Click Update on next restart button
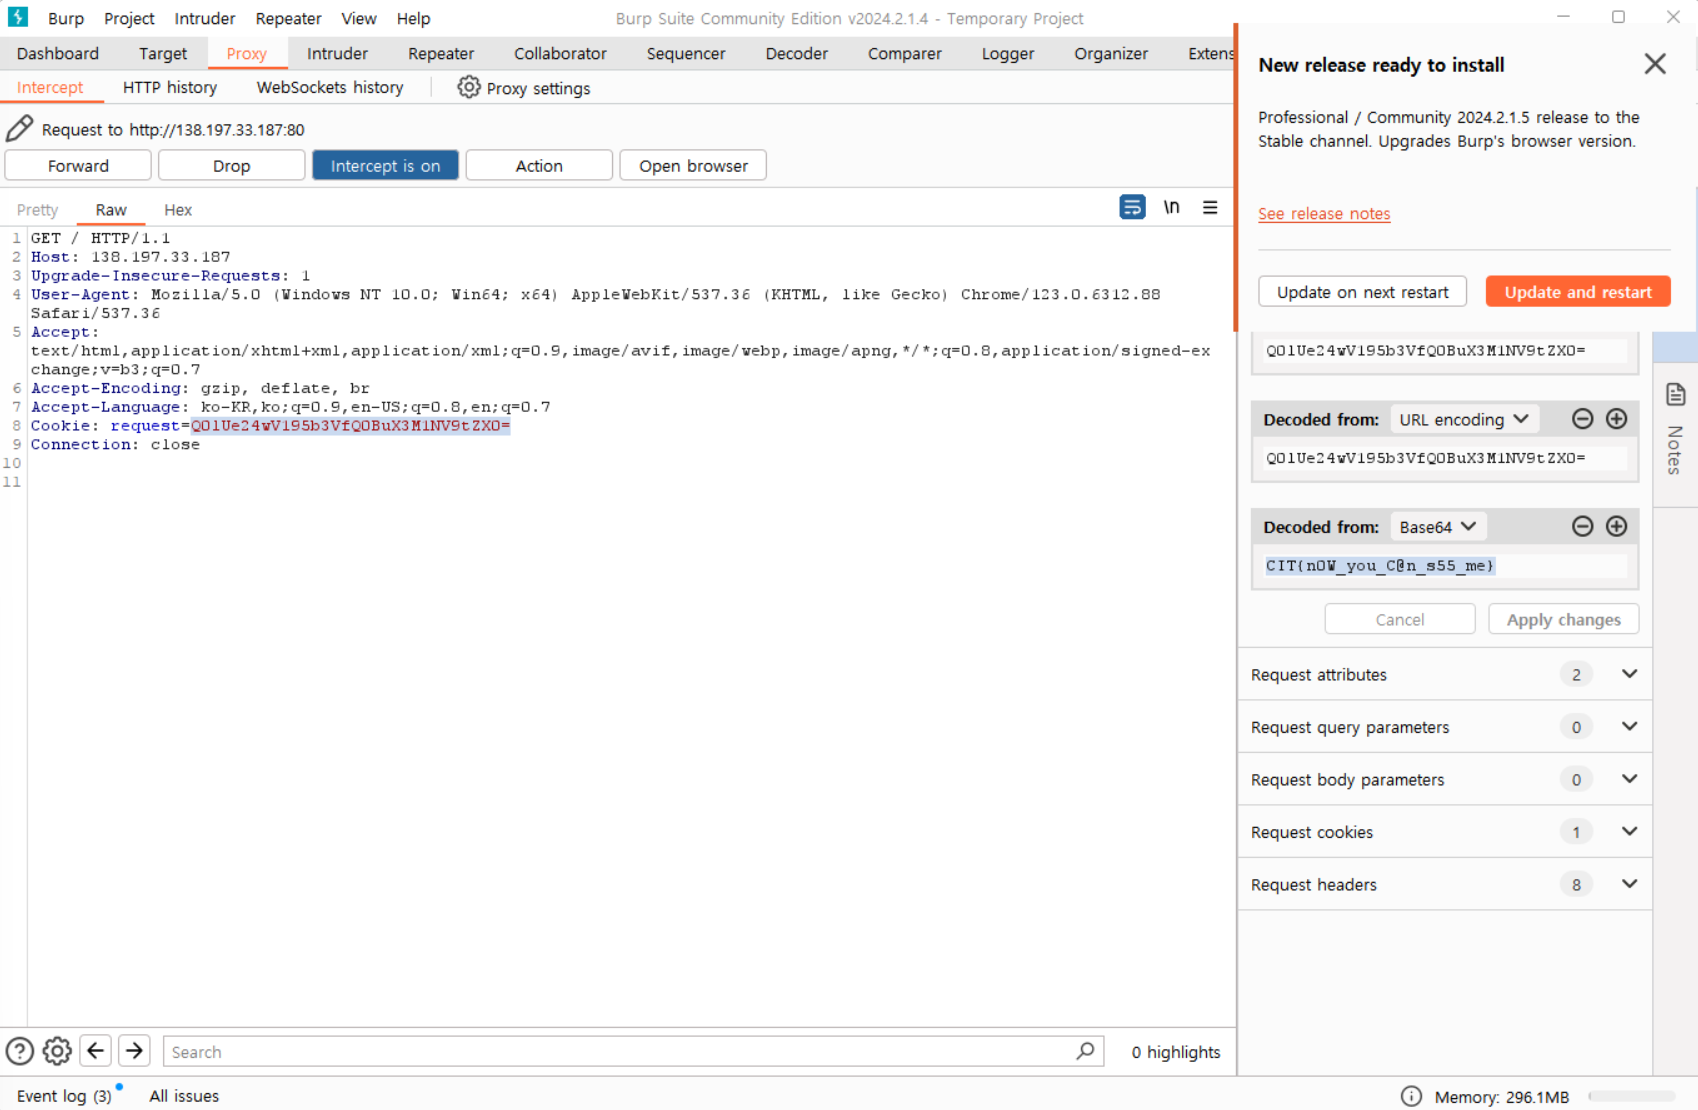The image size is (1698, 1110). [1362, 291]
